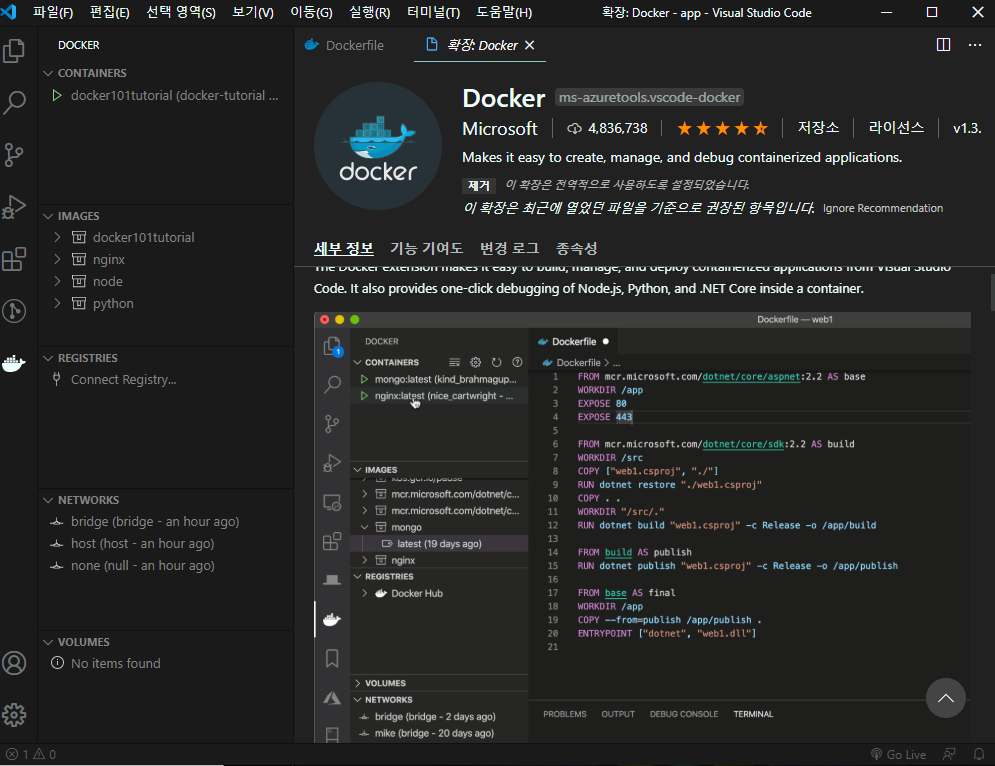Click the 'No items found' volumes message
This screenshot has height=766, width=995.
tap(115, 663)
